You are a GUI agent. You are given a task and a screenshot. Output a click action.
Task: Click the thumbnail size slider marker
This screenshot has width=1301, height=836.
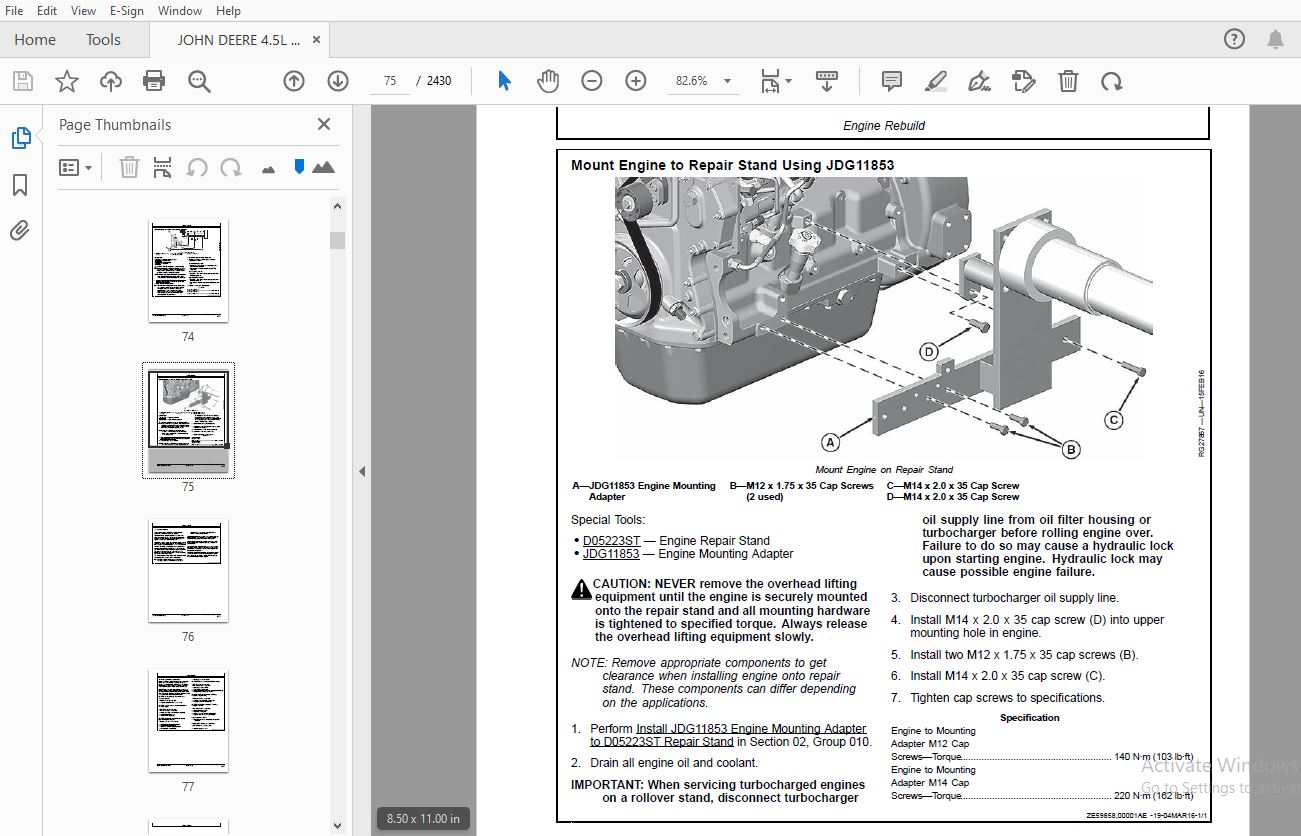298,166
